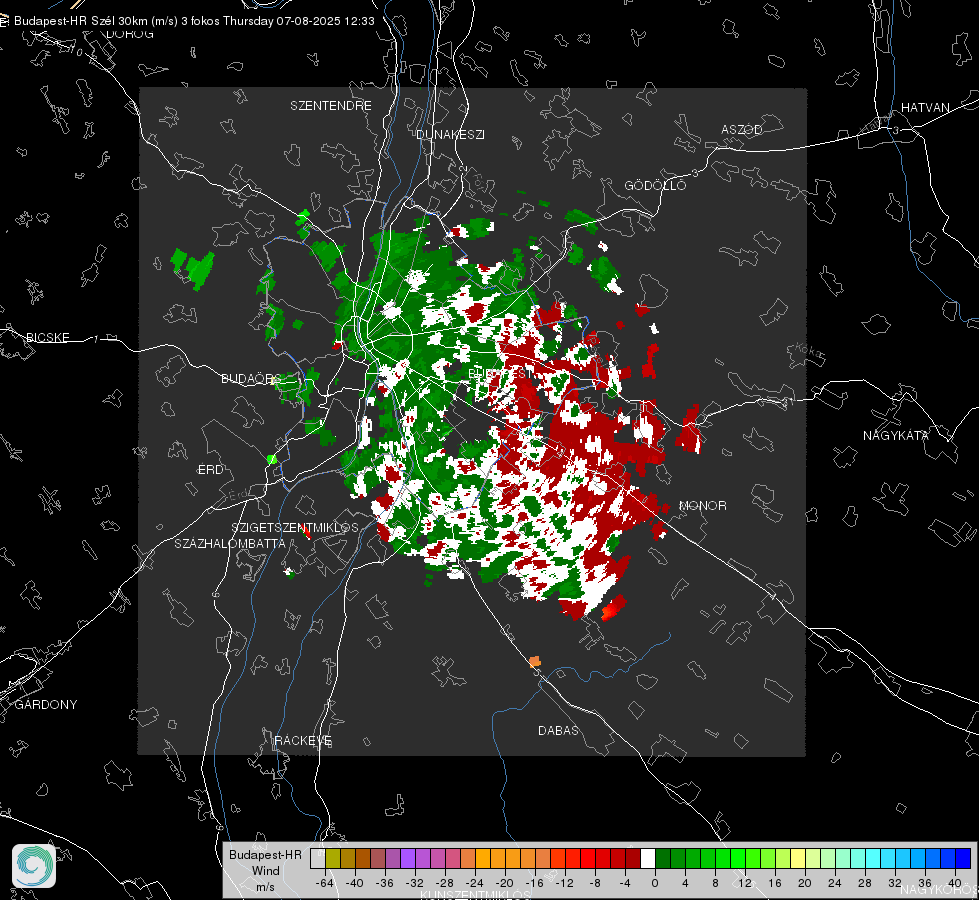Screen dimensions: 979x900
Task: Click the white zero-velocity swatch in legend
Action: [x=648, y=858]
